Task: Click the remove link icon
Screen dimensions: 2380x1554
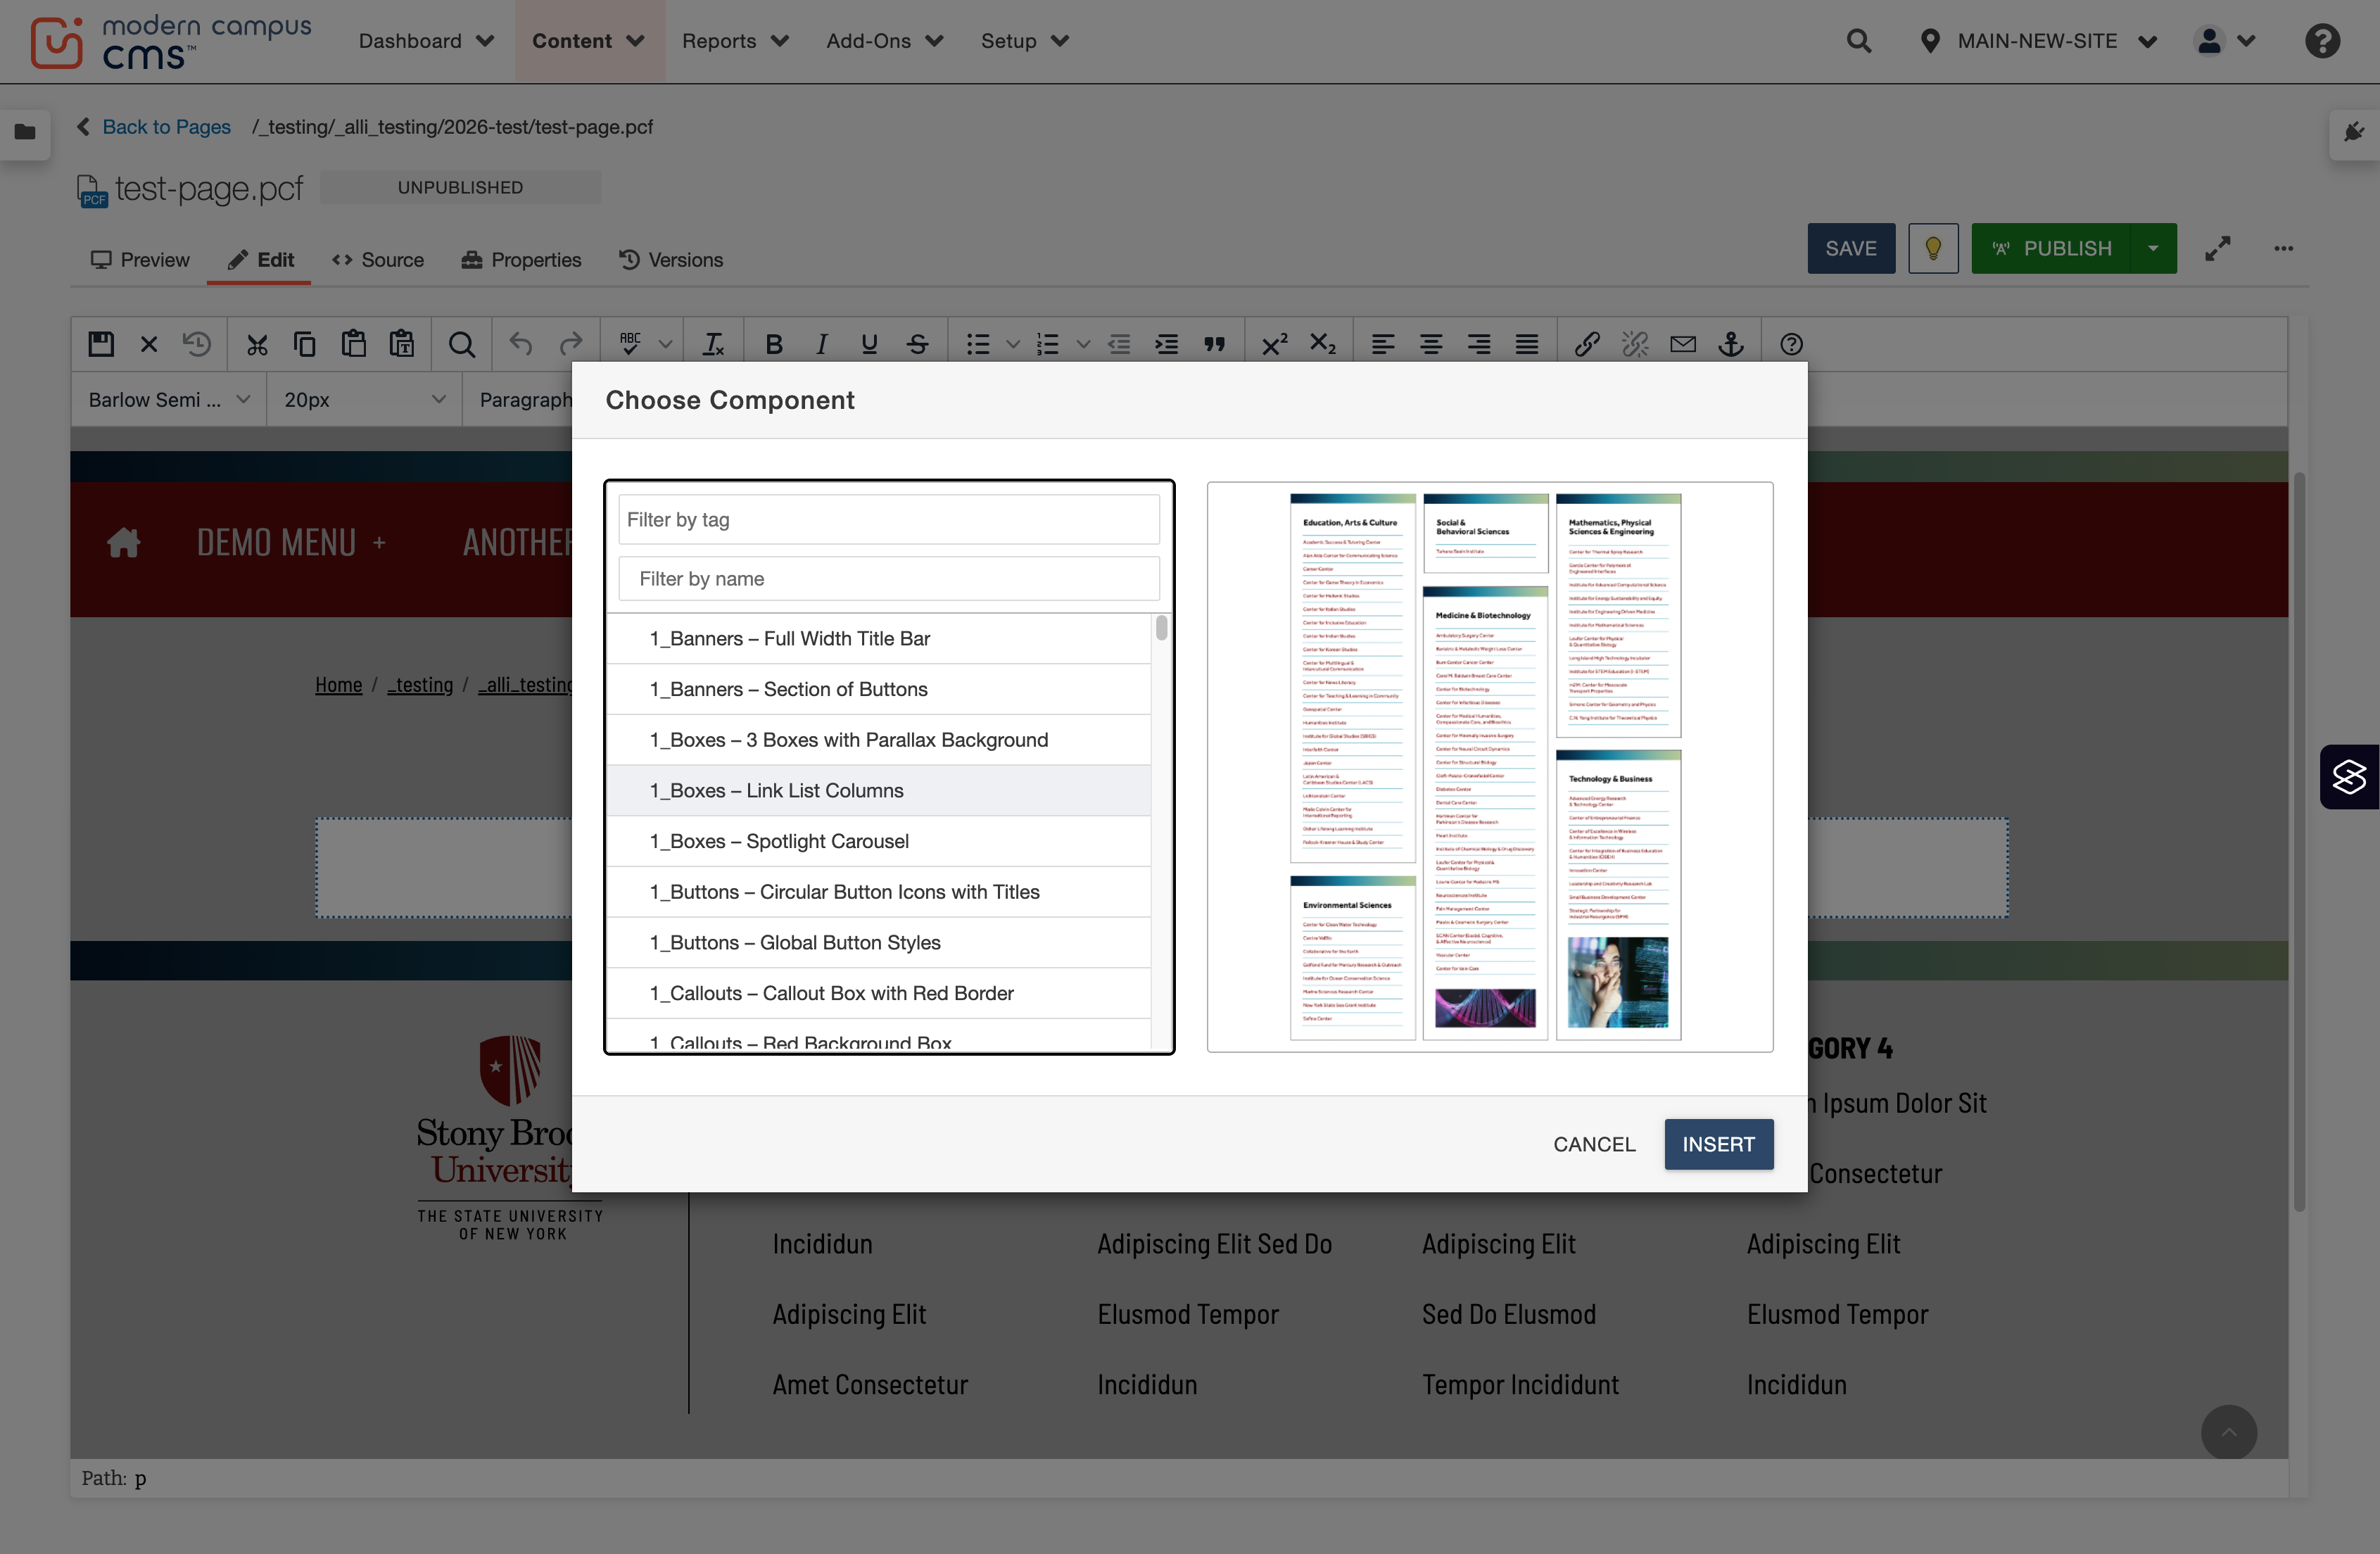Action: pyautogui.click(x=1635, y=344)
